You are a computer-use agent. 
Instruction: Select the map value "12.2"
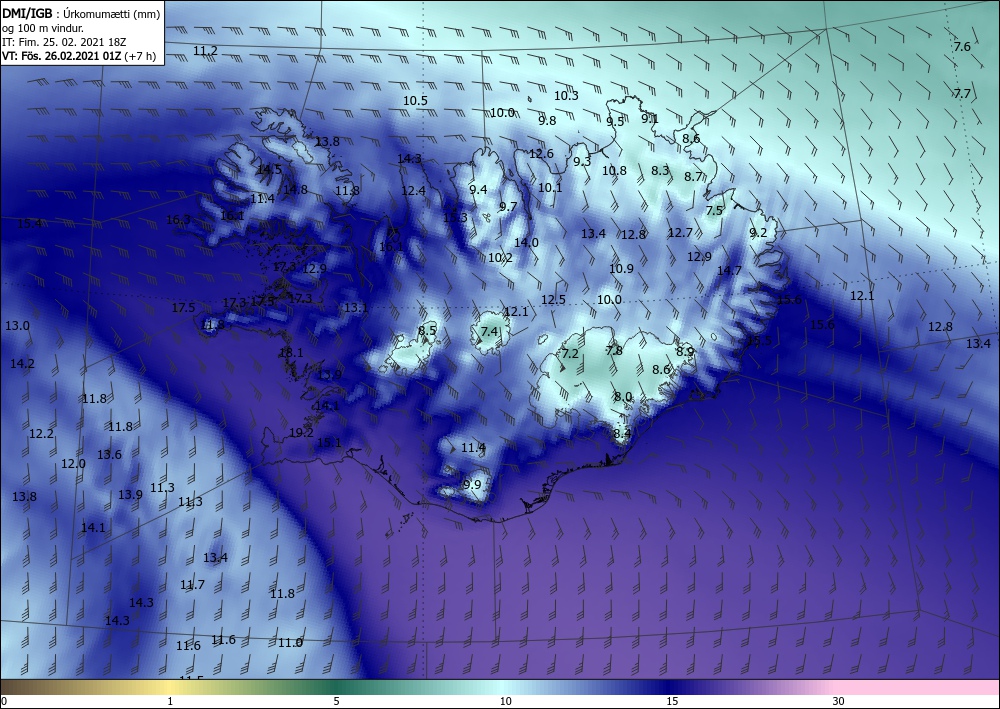[x=41, y=434]
